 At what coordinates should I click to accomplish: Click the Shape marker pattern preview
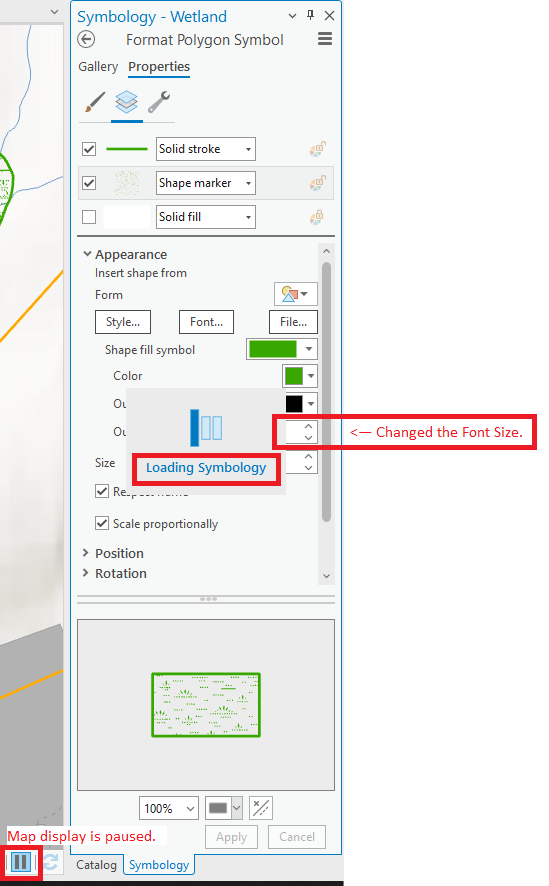point(127,183)
